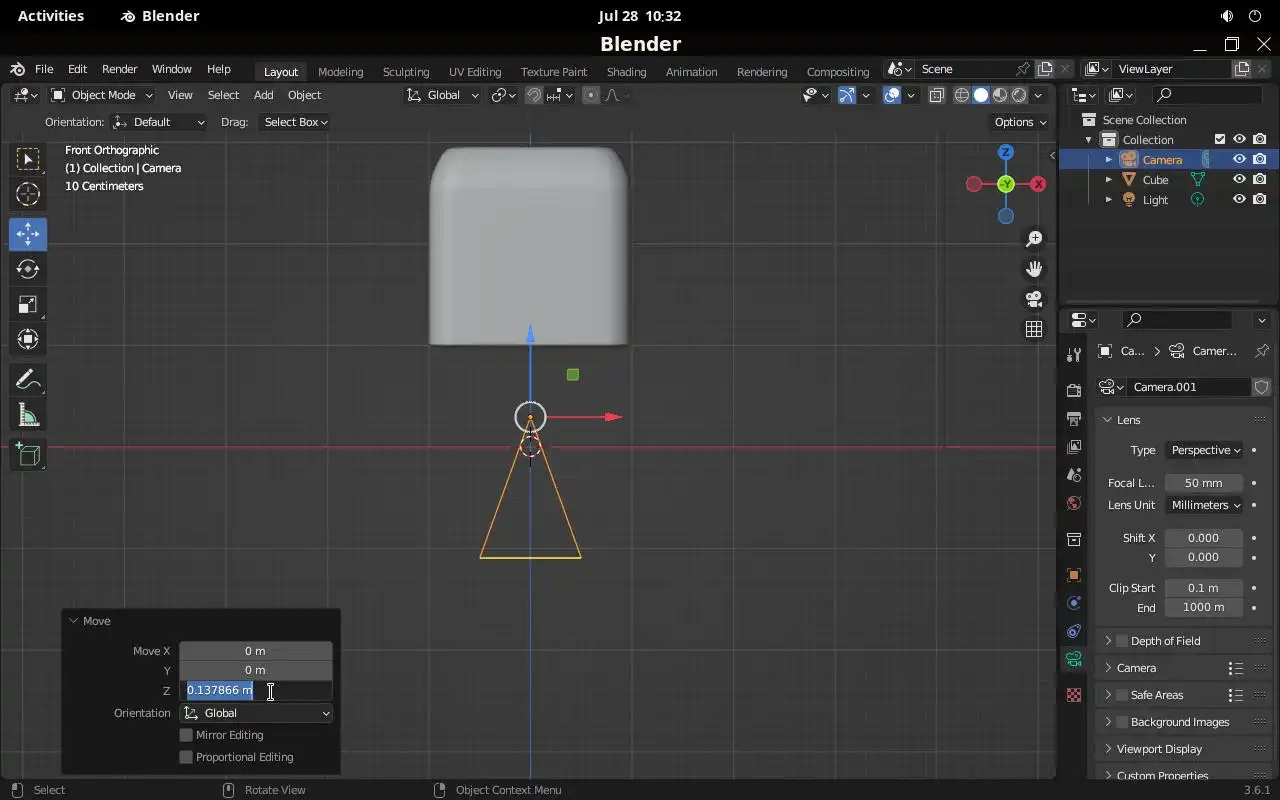1280x800 pixels.
Task: Open the Object properties tab
Action: click(1074, 575)
